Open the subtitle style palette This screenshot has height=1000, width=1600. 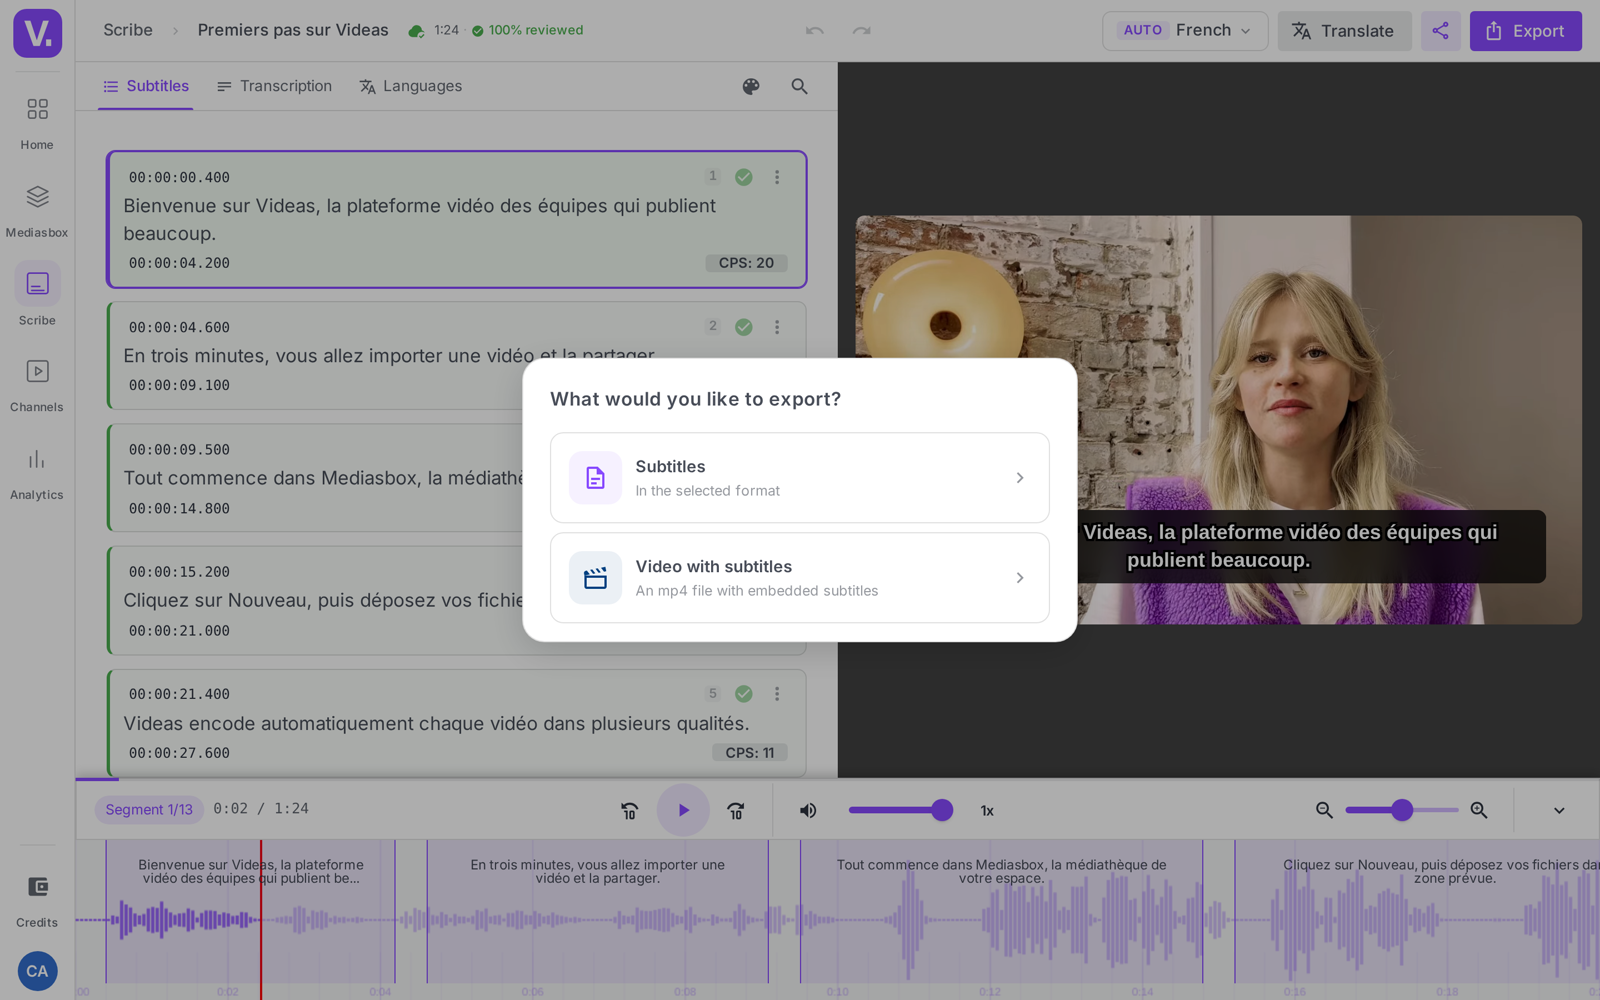pos(751,87)
